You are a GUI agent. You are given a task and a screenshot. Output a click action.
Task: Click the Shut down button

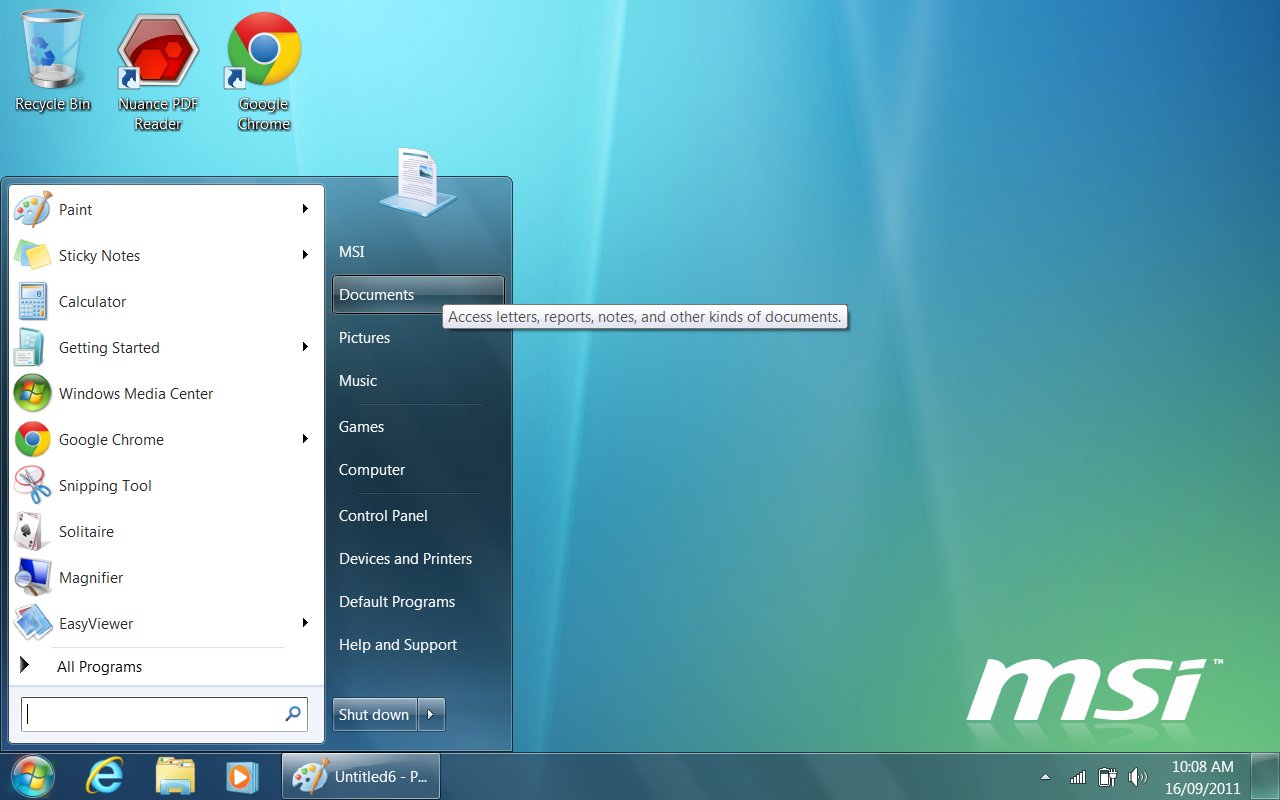click(374, 714)
